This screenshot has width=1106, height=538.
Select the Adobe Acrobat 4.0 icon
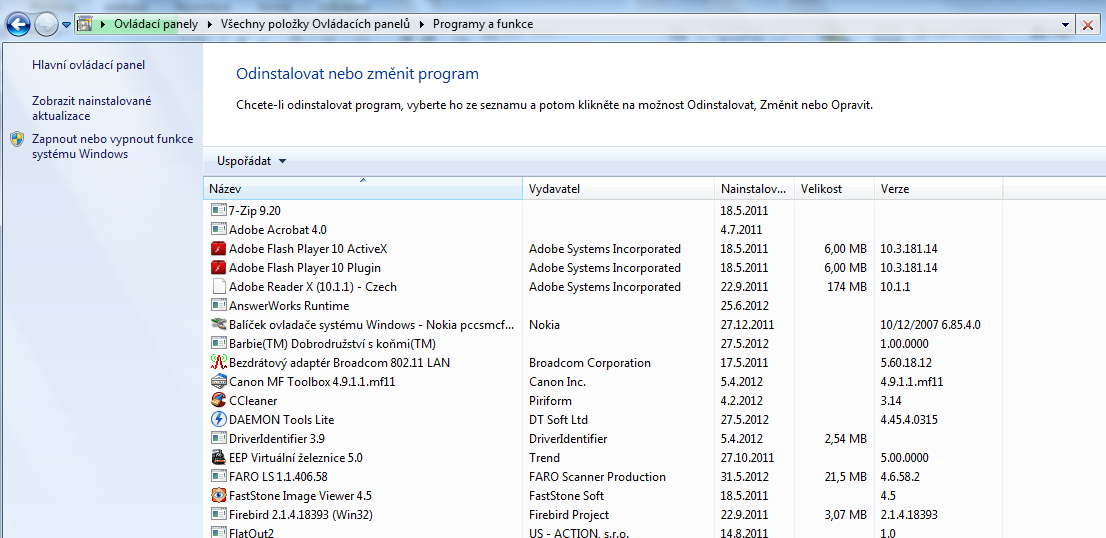[x=219, y=229]
